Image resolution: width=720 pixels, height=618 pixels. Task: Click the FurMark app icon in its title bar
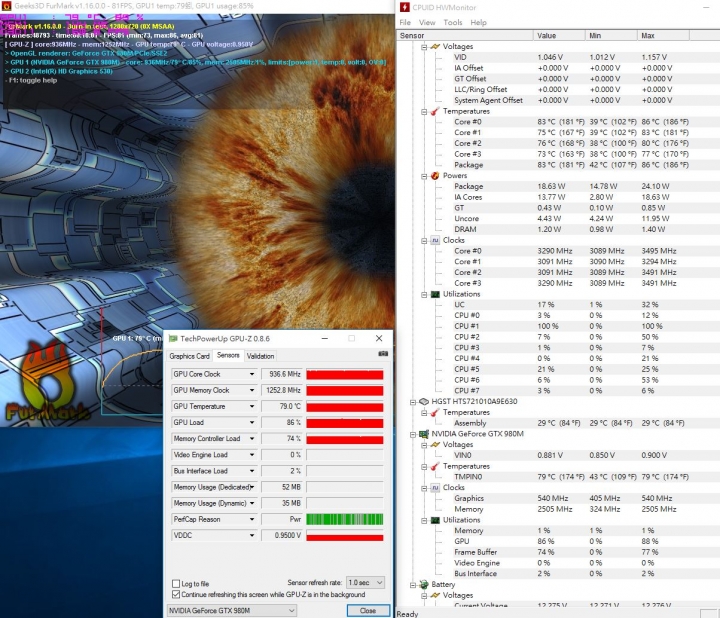(x=6, y=6)
